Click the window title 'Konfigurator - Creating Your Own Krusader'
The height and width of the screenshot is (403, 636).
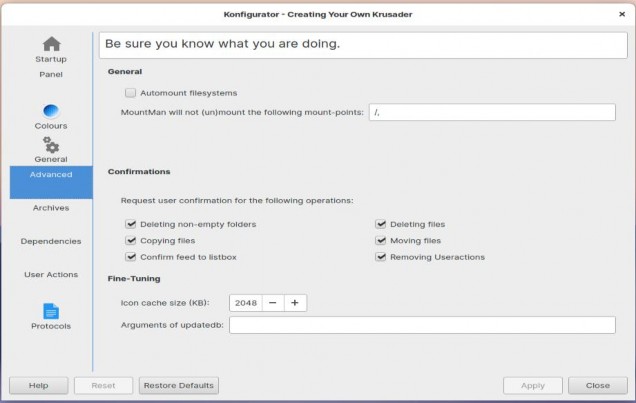click(318, 14)
